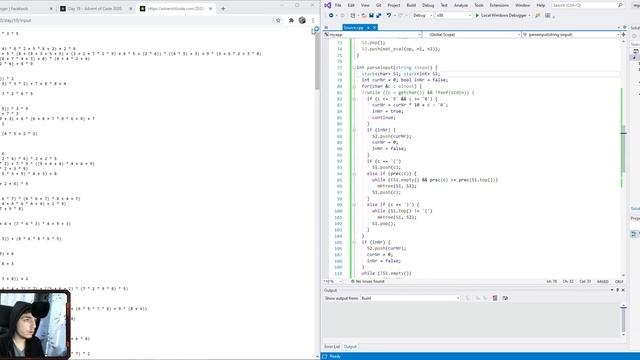Click the Visual Studio logo icon

tap(327, 5)
